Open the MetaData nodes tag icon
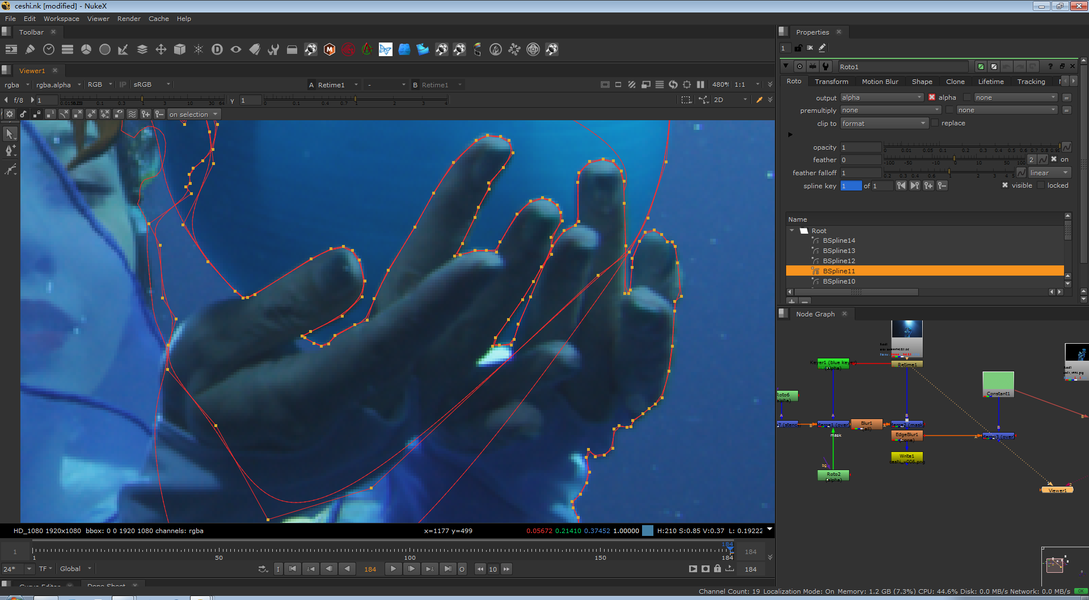 (x=255, y=49)
